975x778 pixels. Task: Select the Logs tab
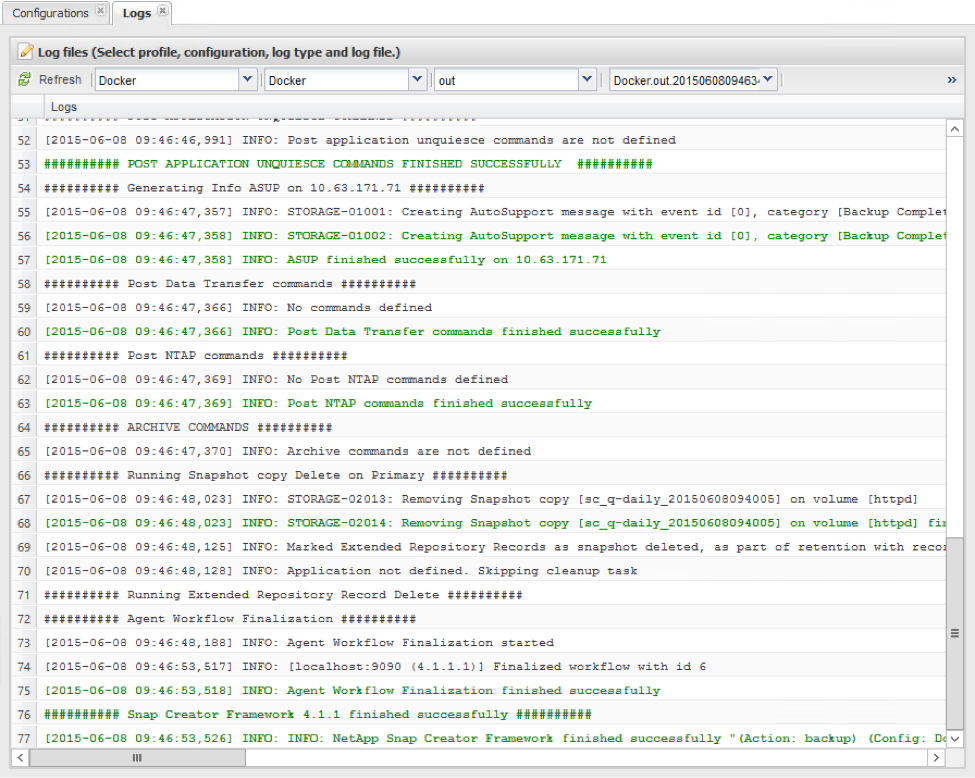136,13
